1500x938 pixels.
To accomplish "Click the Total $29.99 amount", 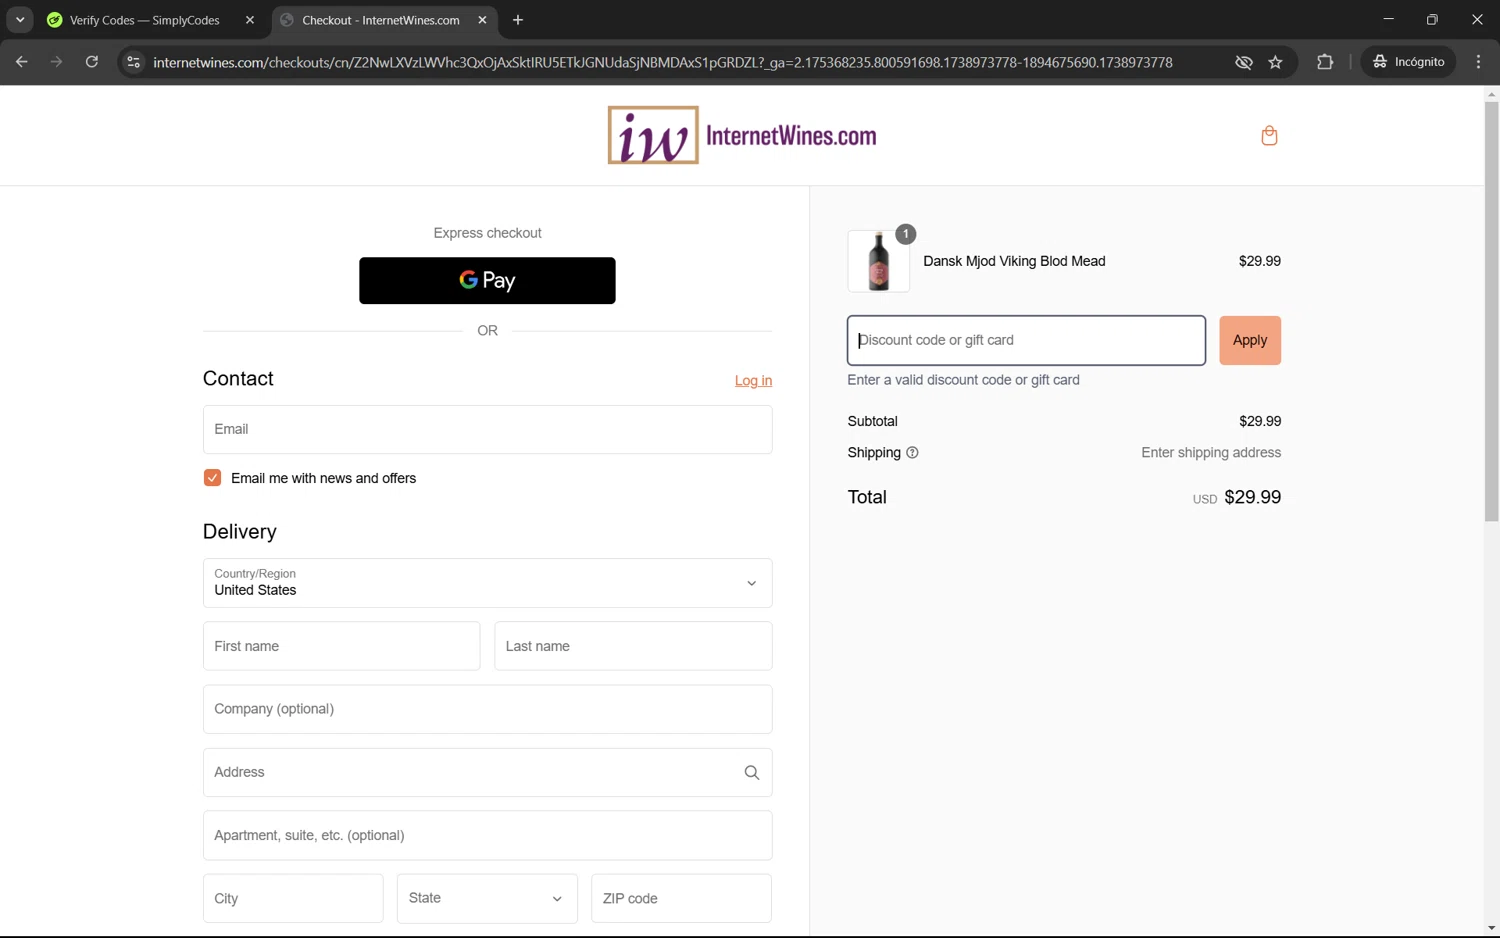I will pyautogui.click(x=1252, y=497).
